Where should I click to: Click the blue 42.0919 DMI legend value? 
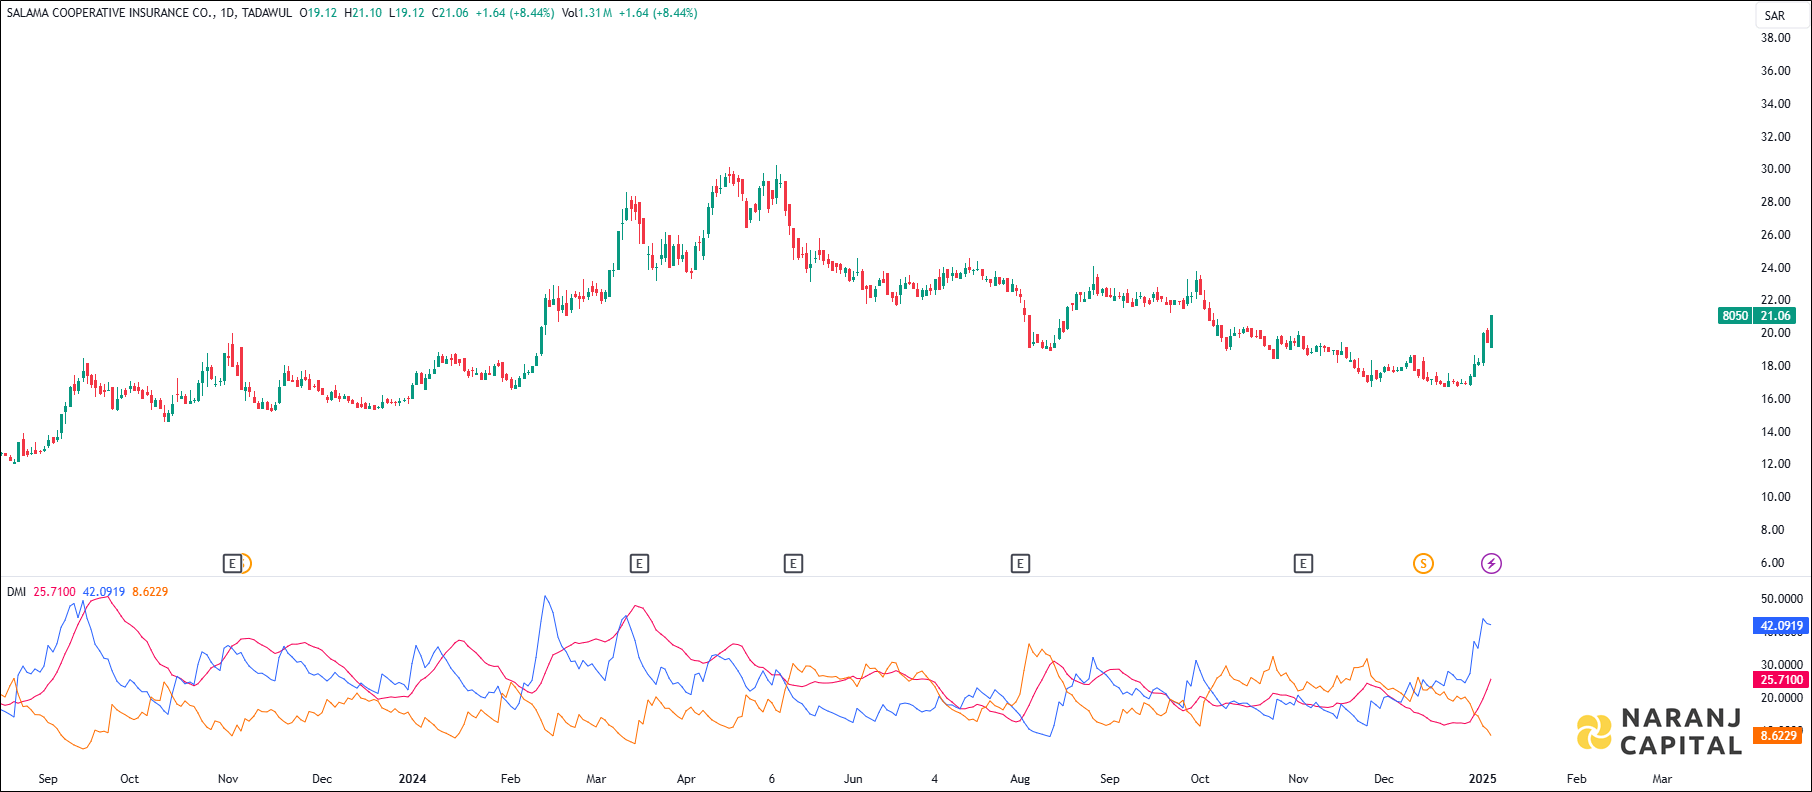104,592
